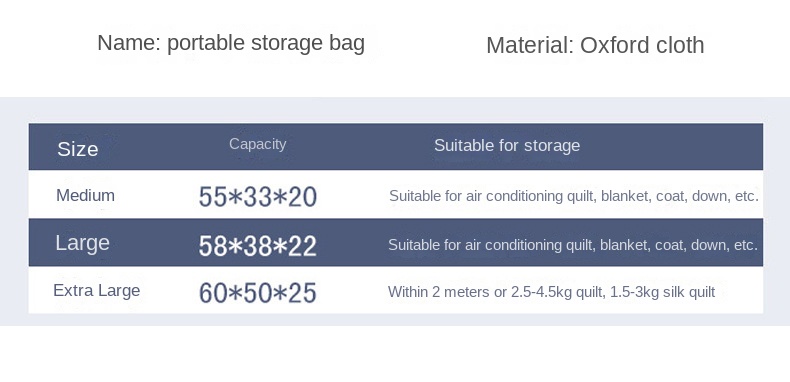
Task: Select the Large size label
Action: click(x=82, y=243)
